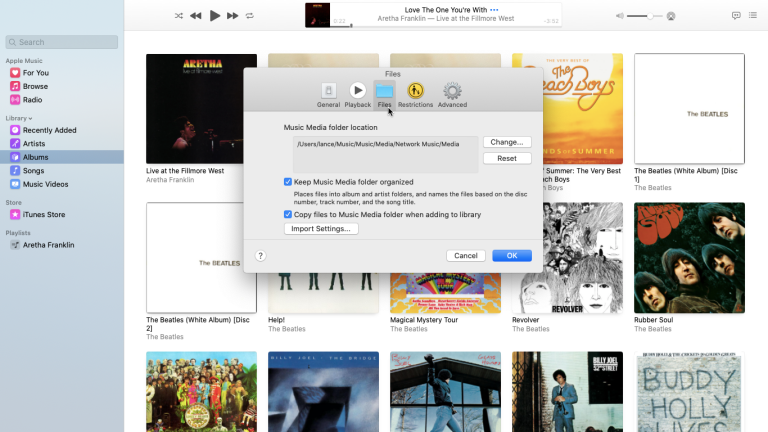This screenshot has height=432, width=768.
Task: Show the lyrics panel
Action: (736, 16)
